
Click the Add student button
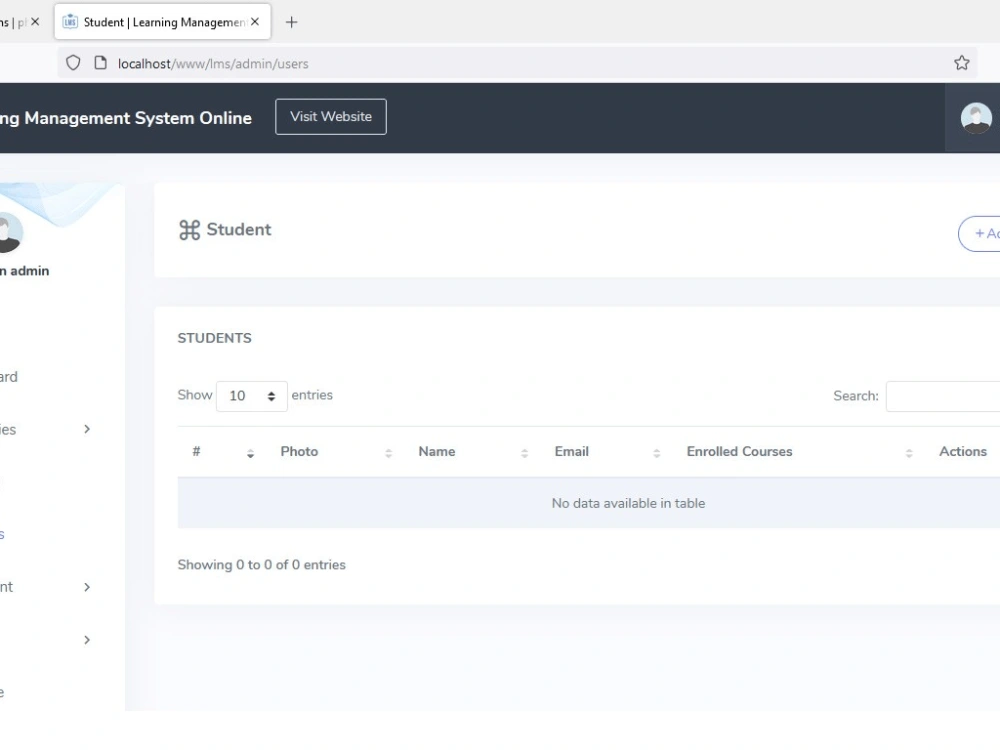pyautogui.click(x=980, y=234)
